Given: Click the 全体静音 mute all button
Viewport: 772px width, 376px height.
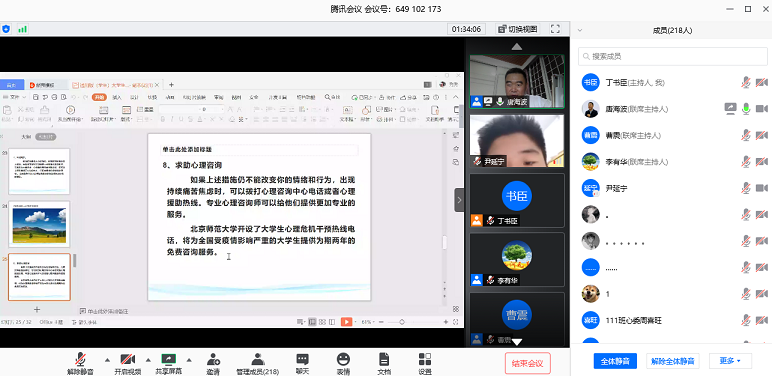Looking at the screenshot, I should (x=615, y=361).
